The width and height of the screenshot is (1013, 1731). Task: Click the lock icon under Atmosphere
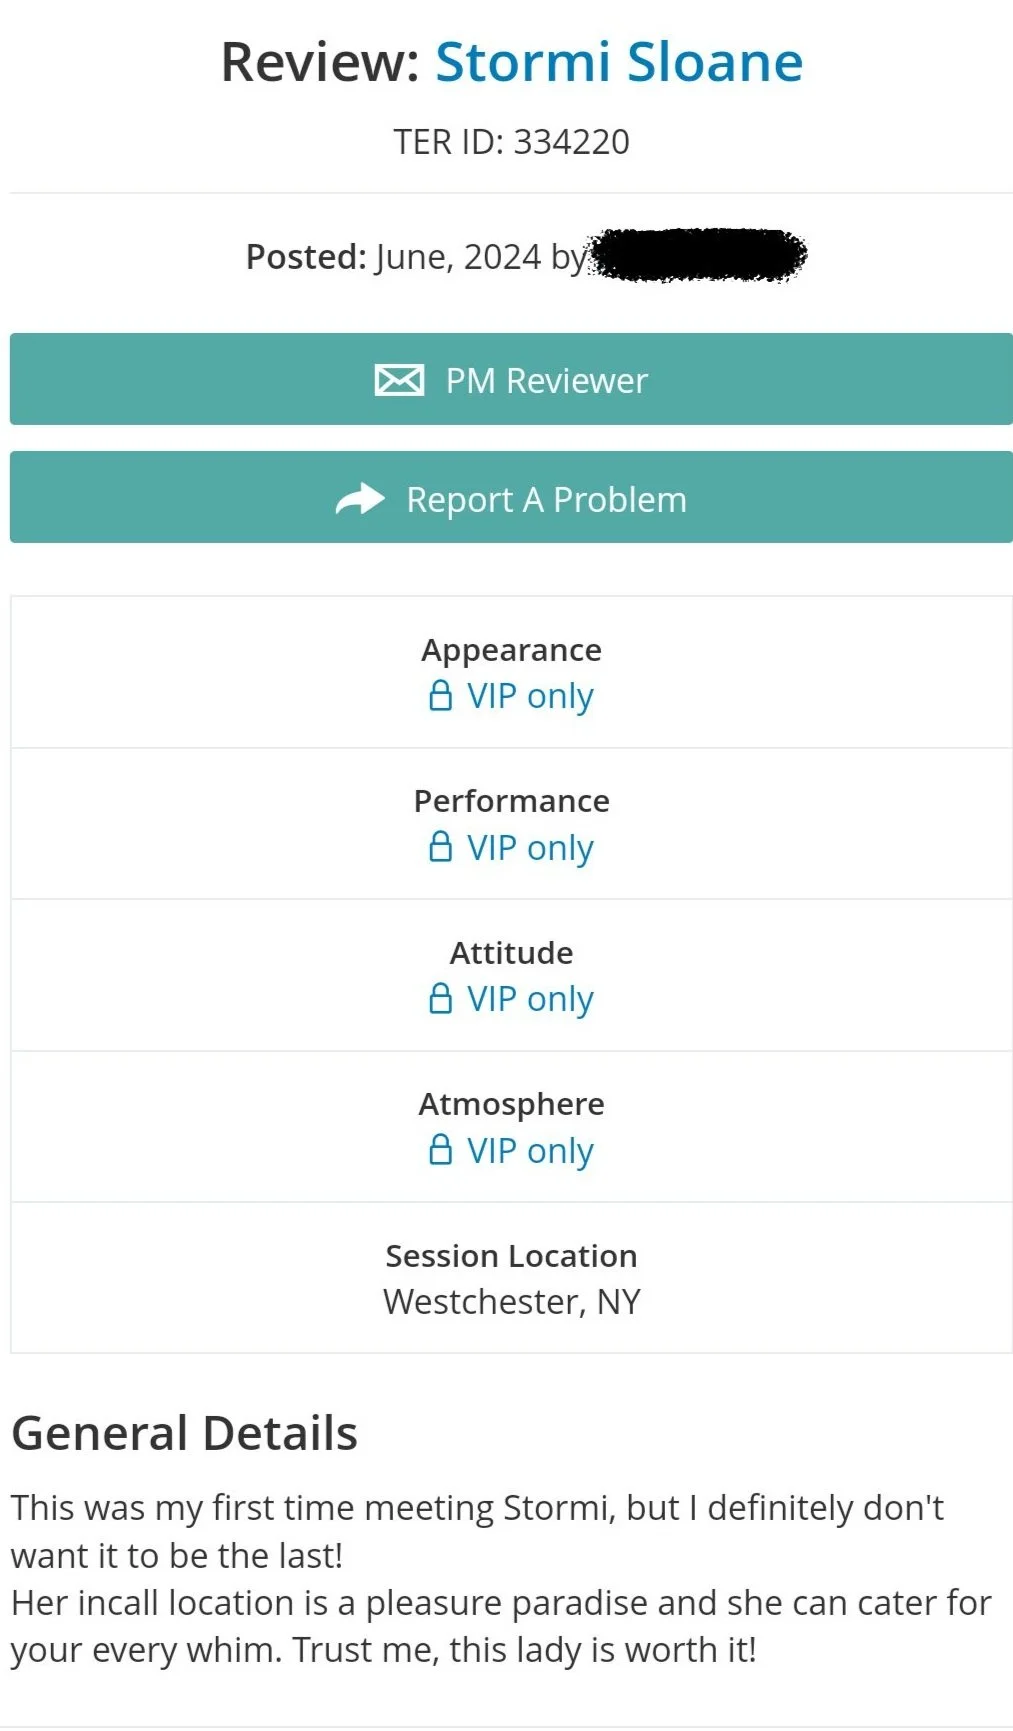(x=440, y=1150)
